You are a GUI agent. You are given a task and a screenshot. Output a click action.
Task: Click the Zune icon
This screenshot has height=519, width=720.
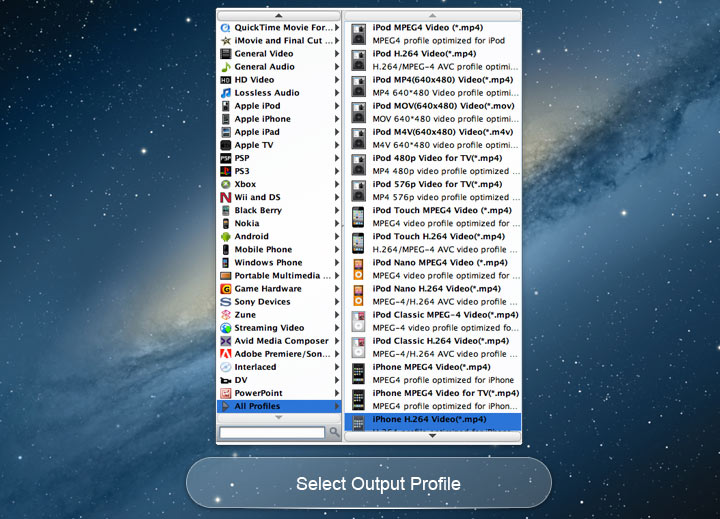coord(225,315)
